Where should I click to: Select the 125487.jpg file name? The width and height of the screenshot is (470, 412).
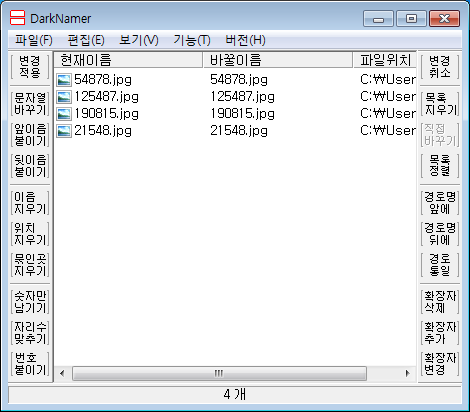(x=106, y=97)
